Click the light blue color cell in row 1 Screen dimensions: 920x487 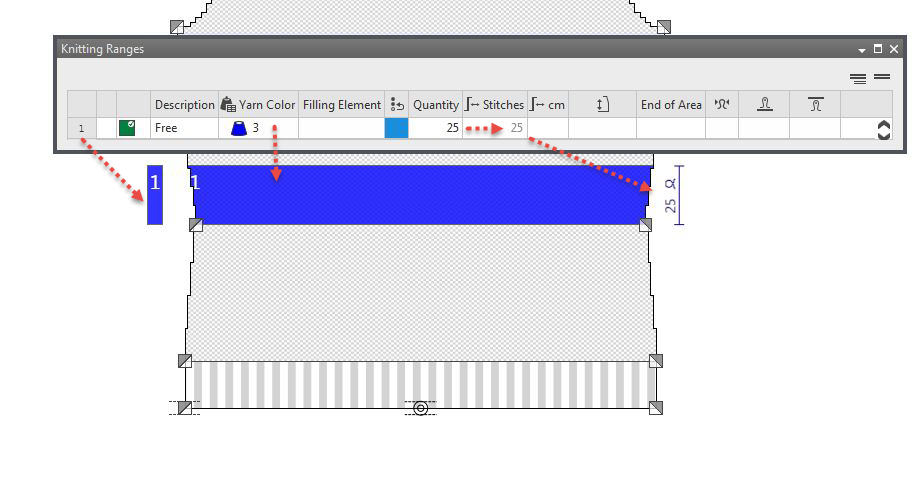[396, 128]
